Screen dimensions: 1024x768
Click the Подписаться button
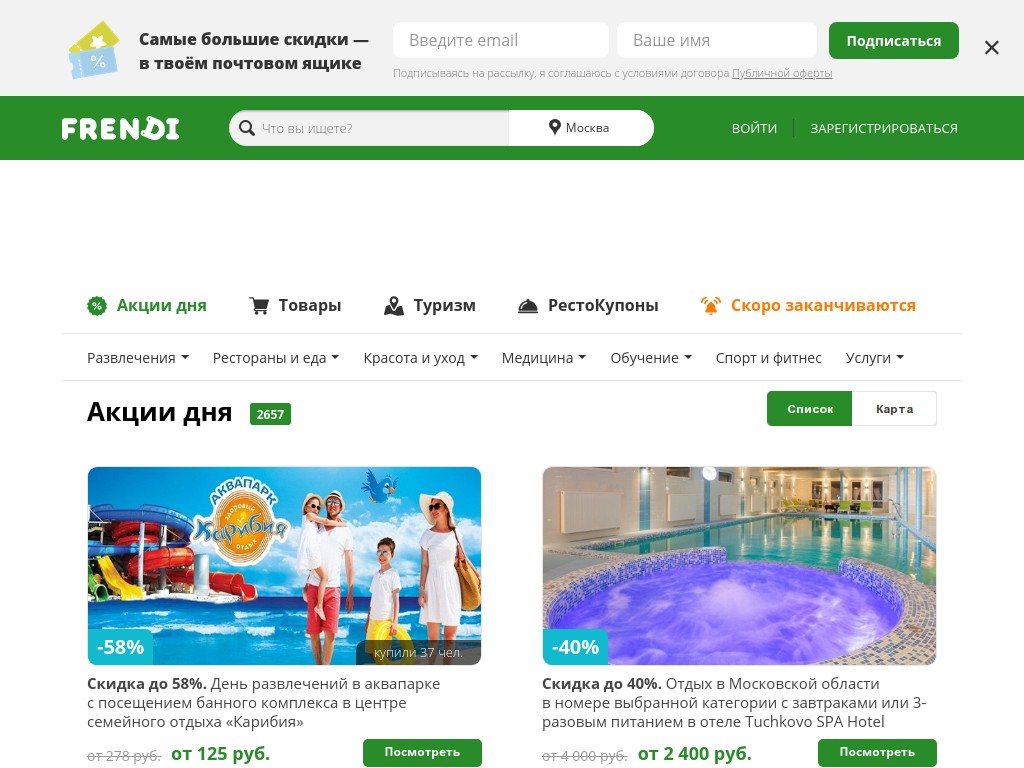pos(893,40)
